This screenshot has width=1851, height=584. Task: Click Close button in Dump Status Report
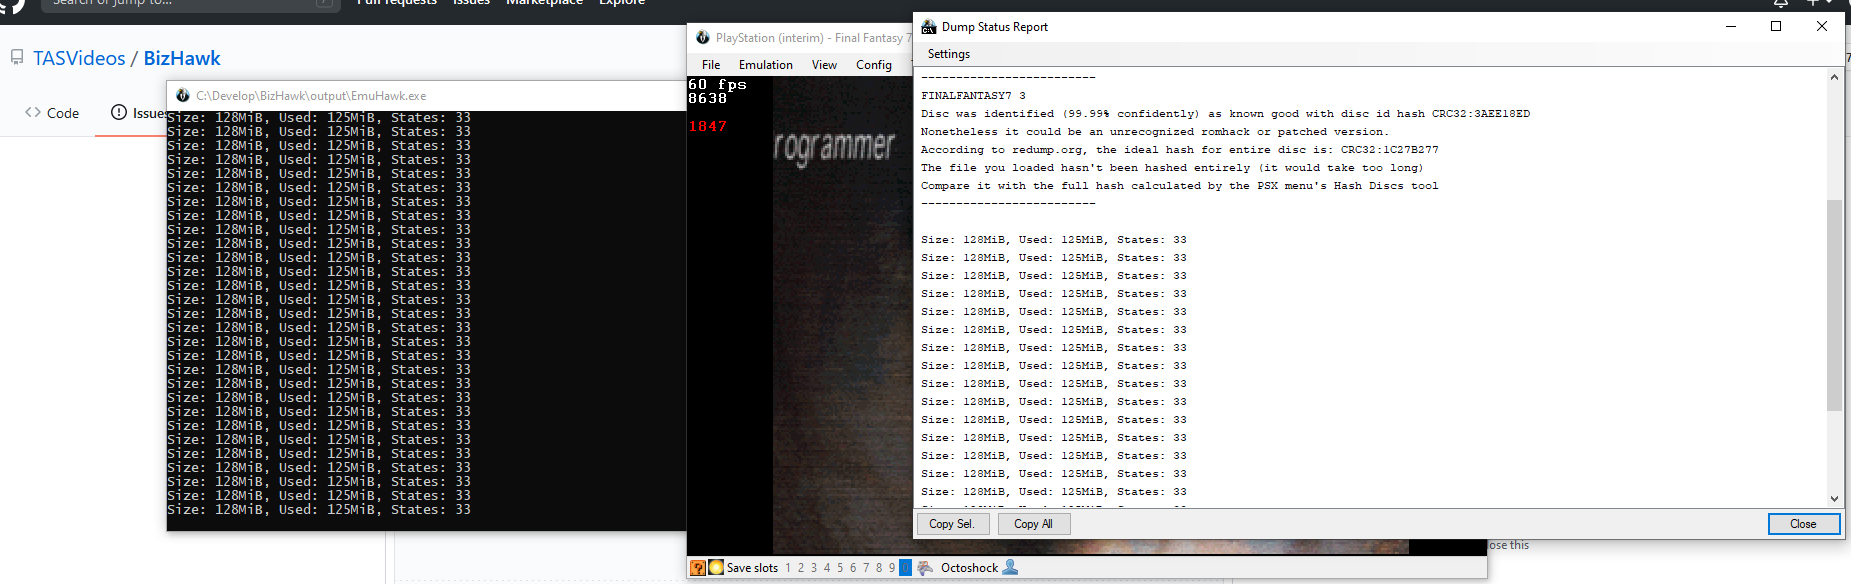[1803, 524]
